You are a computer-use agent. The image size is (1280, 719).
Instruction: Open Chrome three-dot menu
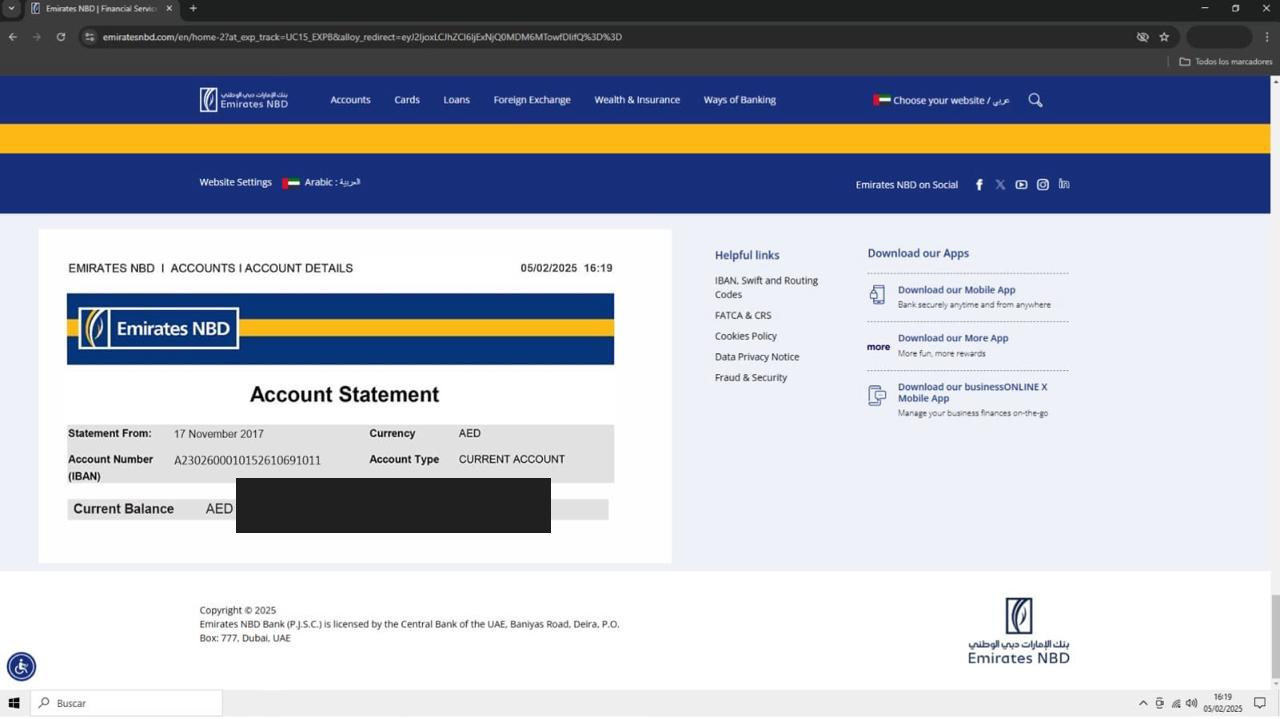click(1267, 37)
